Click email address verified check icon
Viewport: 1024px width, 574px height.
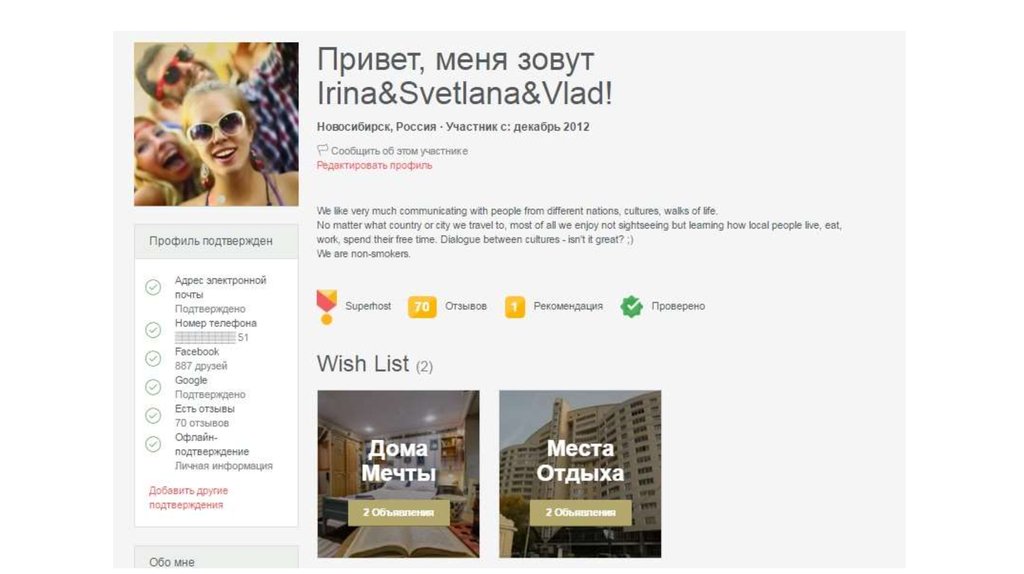pyautogui.click(x=153, y=287)
